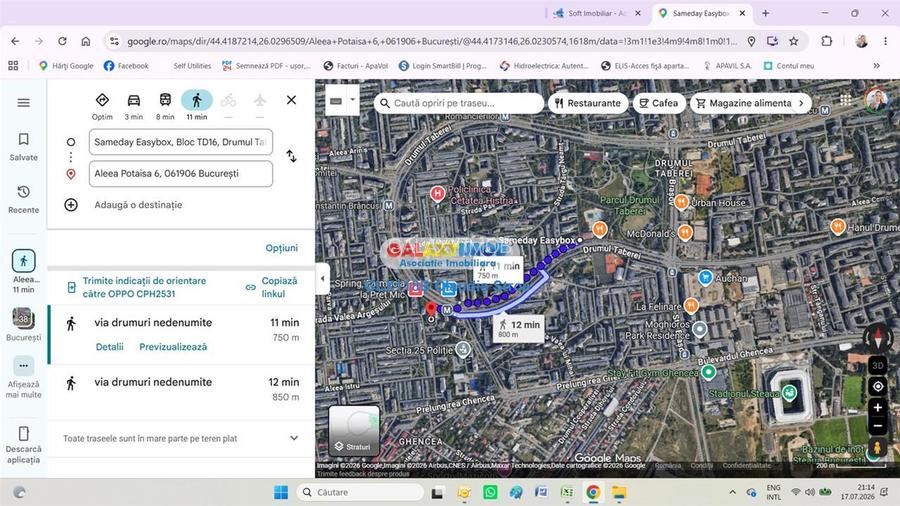The image size is (900, 506).
Task: Open the Aleea... 11 min recent route
Action: click(24, 271)
